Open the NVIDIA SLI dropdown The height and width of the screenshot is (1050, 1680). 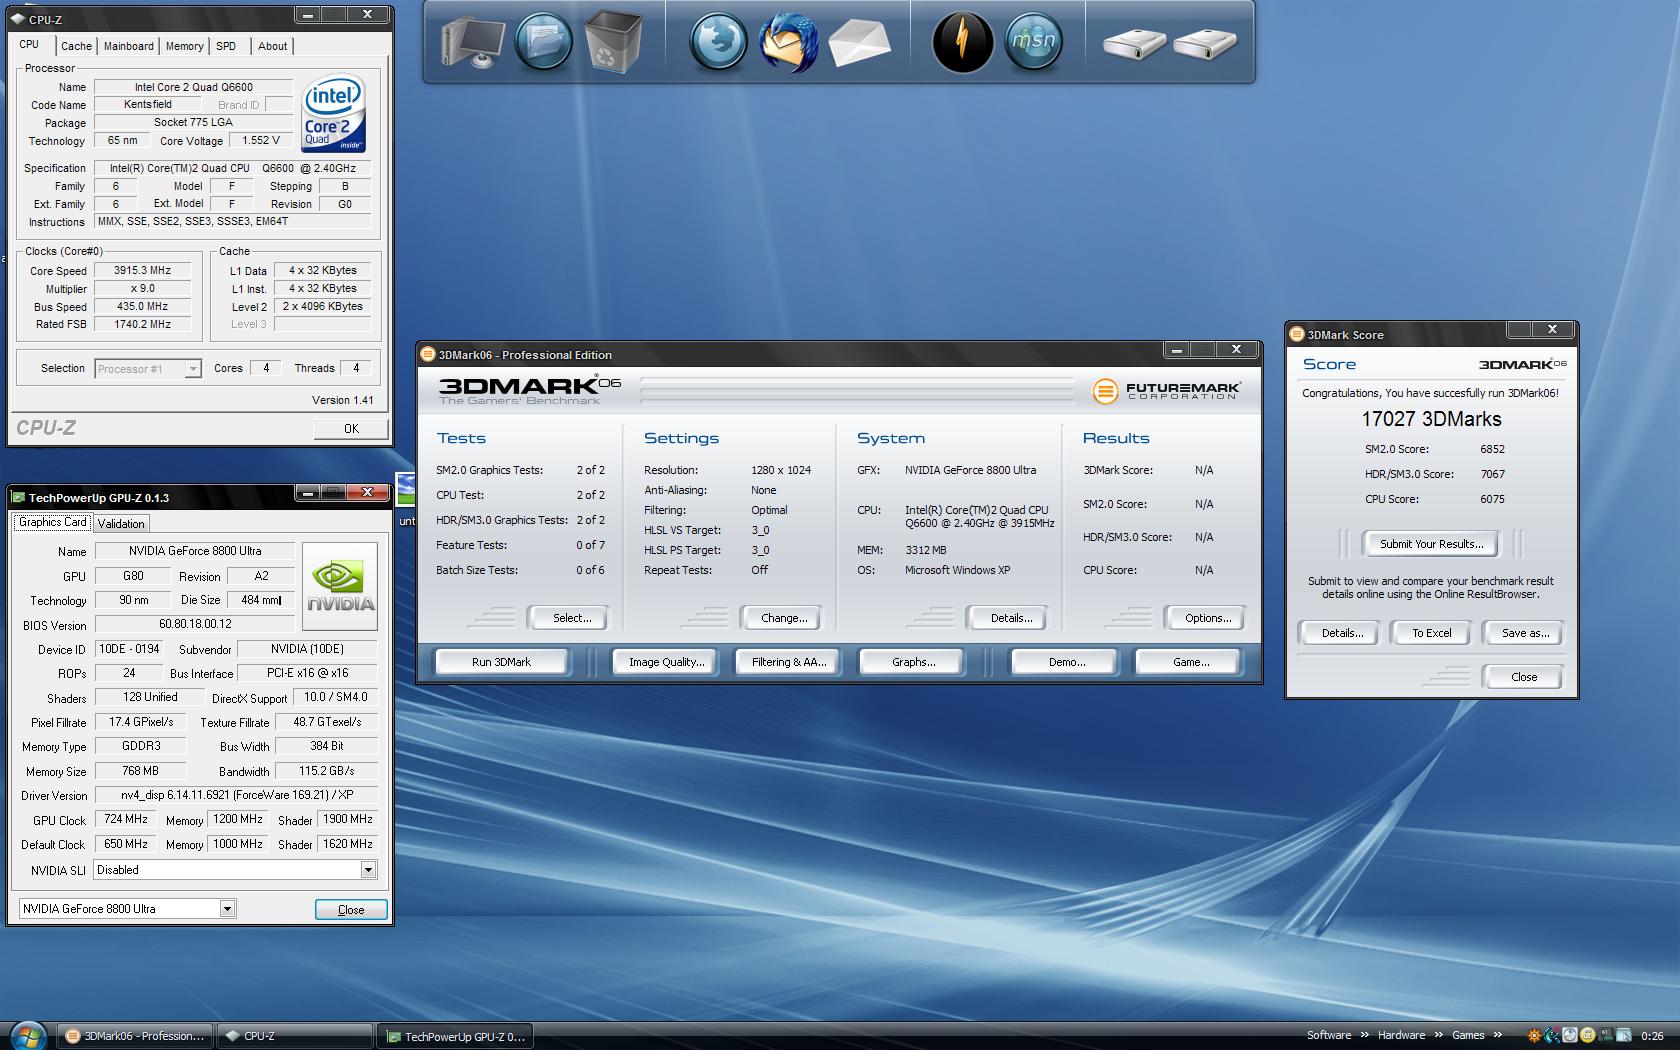(368, 870)
